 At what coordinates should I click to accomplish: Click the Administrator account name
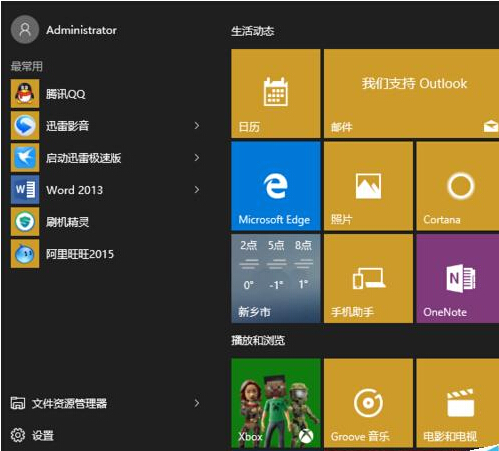pos(82,30)
